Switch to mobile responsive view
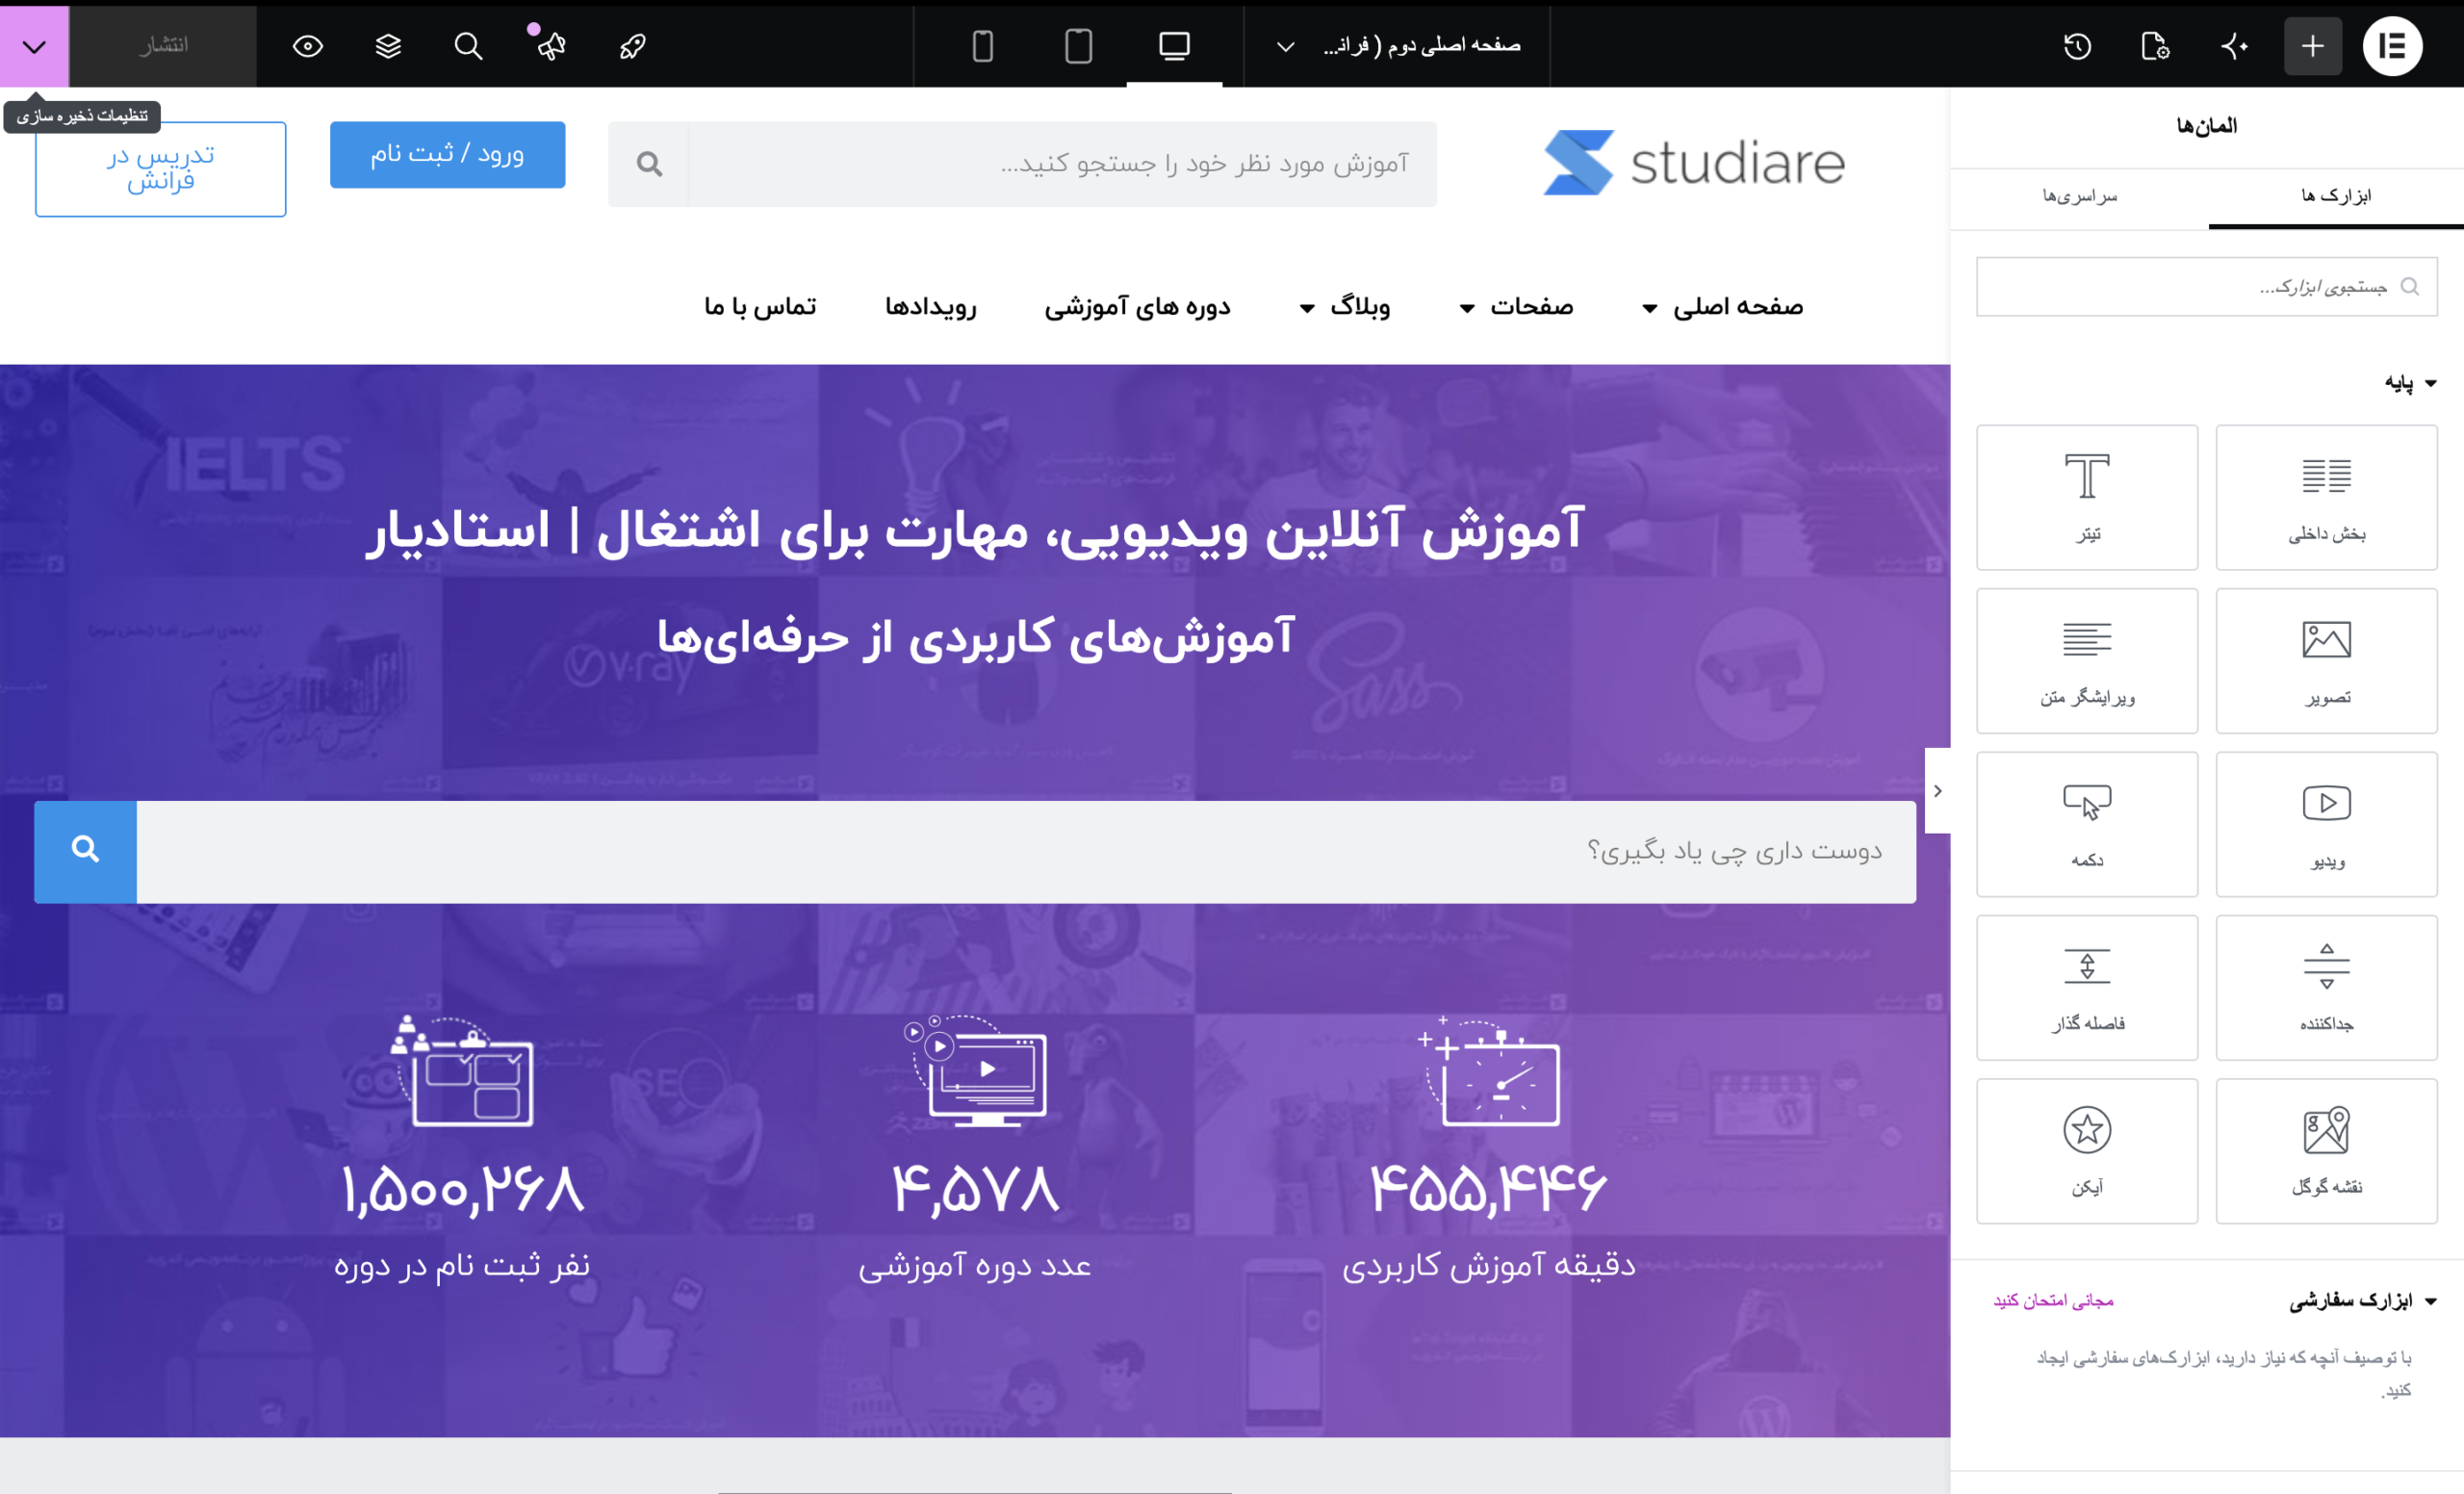 coord(982,46)
